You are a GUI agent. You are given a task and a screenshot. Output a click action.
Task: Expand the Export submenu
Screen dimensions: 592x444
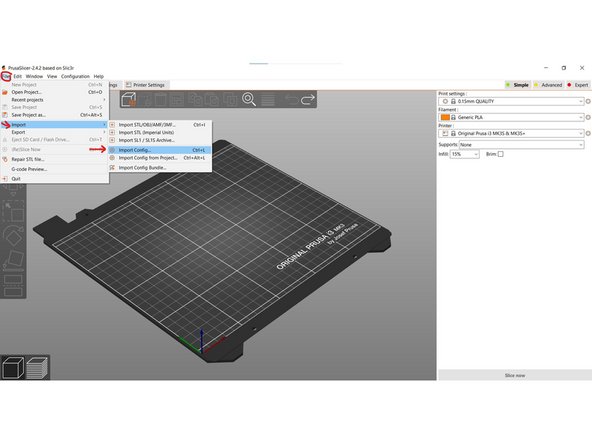point(54,132)
